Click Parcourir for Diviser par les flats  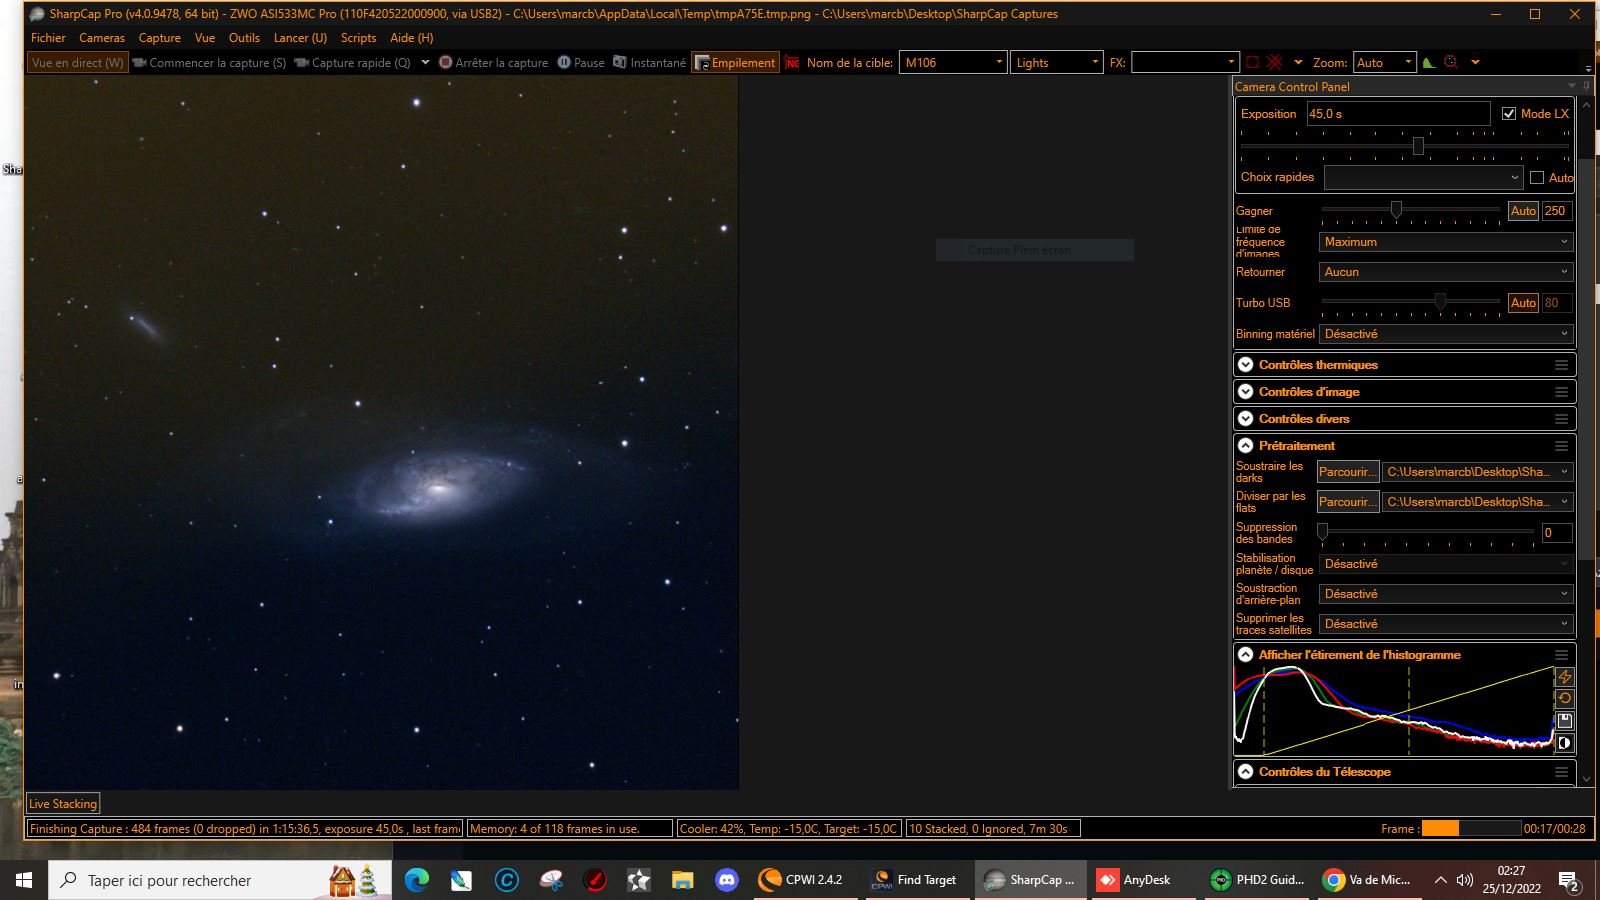[x=1348, y=502]
